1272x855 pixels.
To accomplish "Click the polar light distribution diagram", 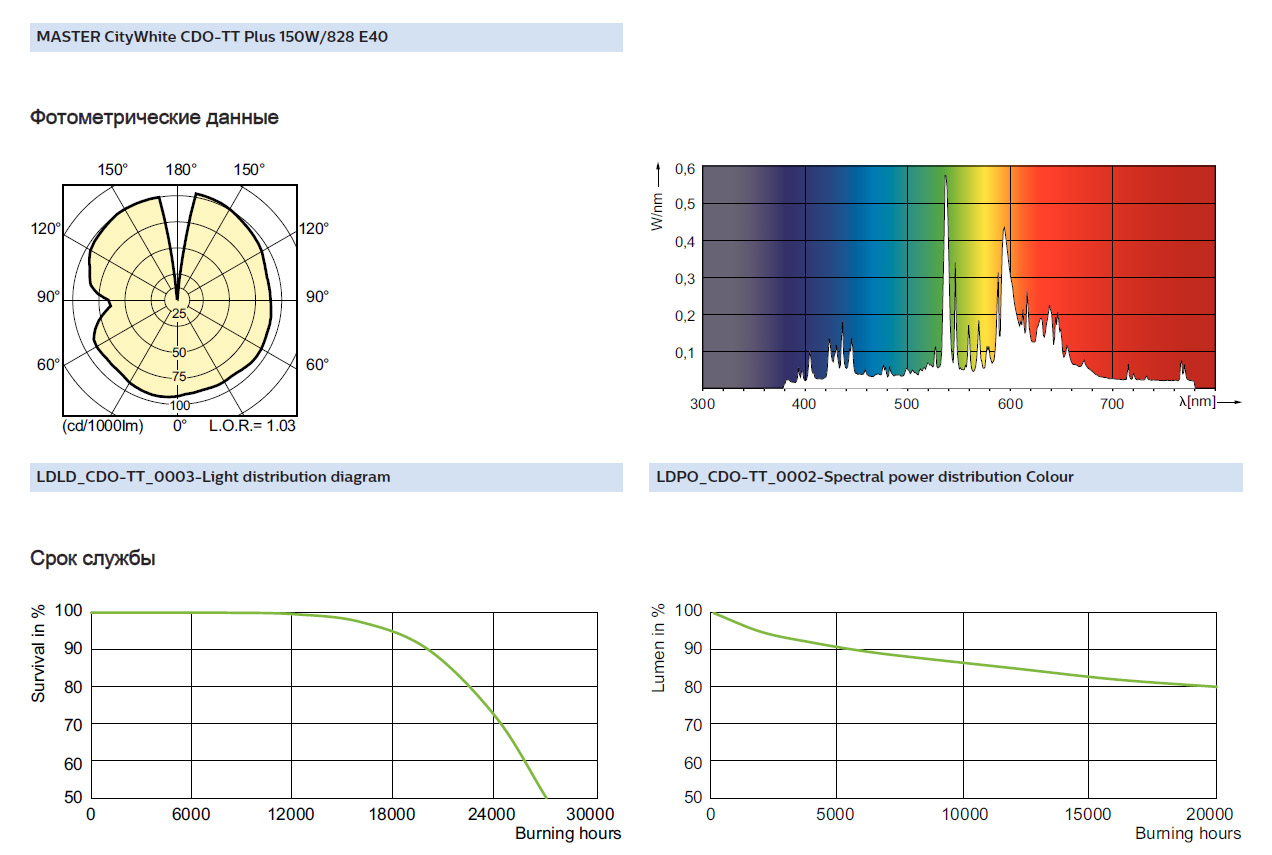I will (x=181, y=298).
